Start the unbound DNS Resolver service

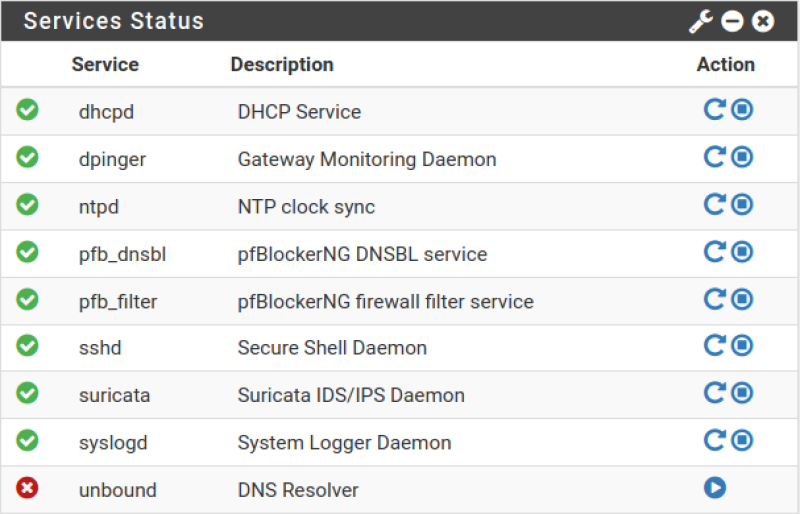click(x=715, y=487)
